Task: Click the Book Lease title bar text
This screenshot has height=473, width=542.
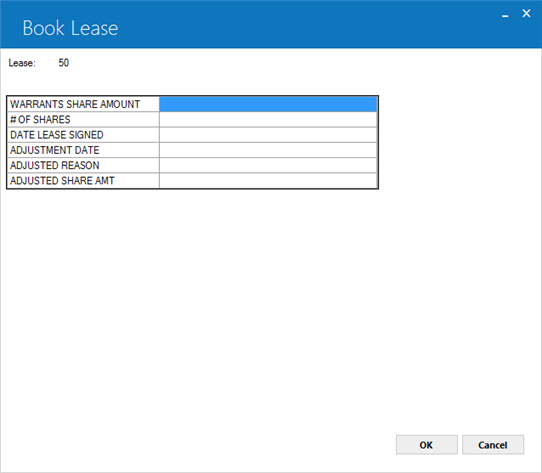Action: click(70, 28)
